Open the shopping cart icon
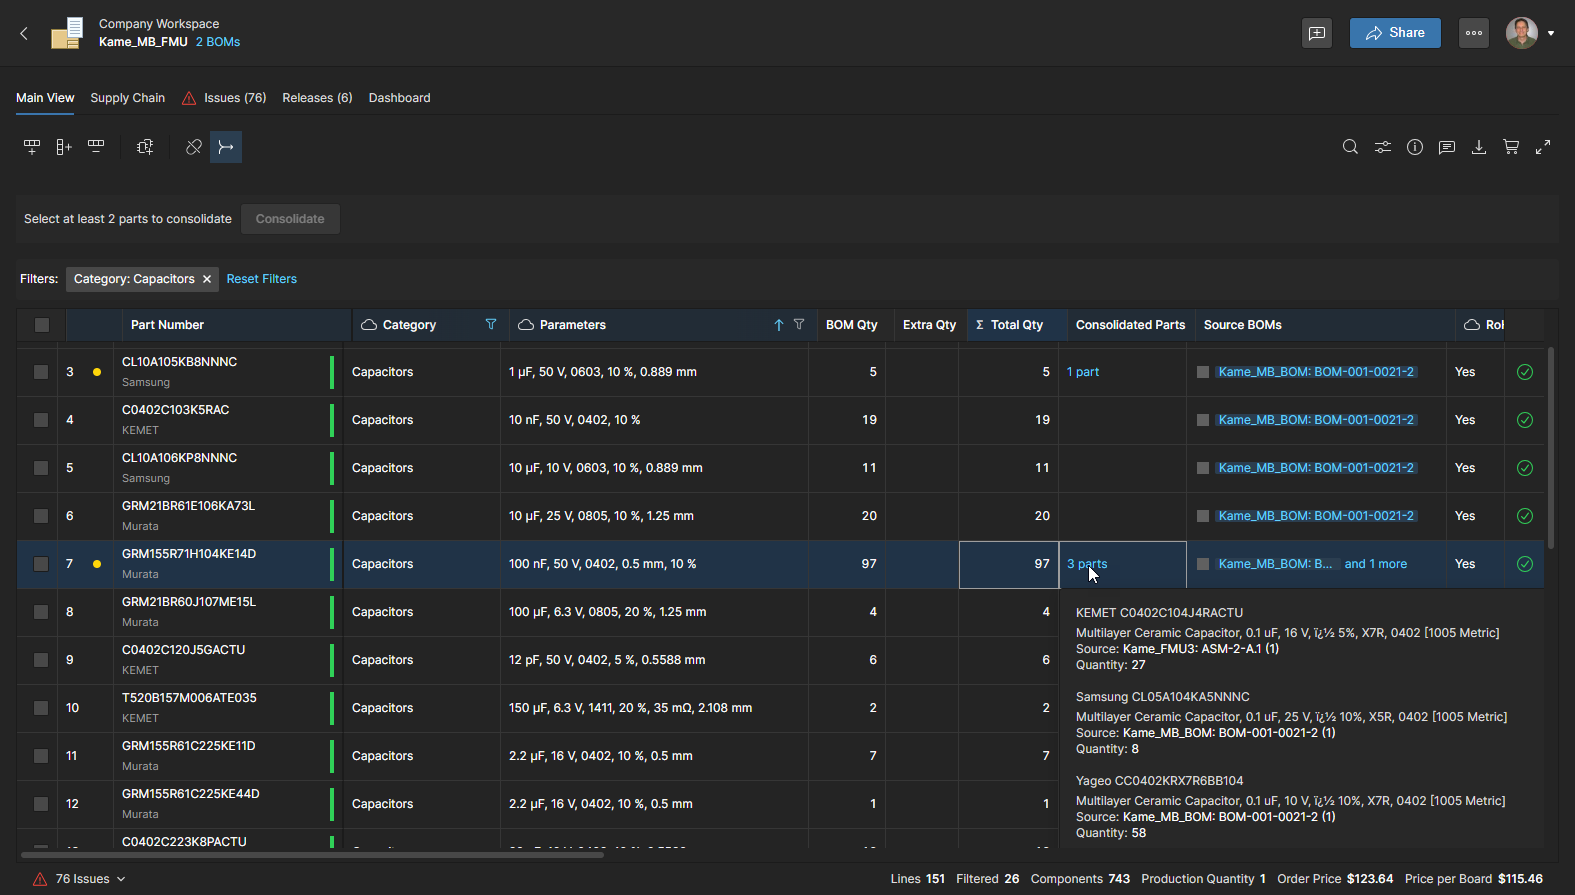Image resolution: width=1575 pixels, height=895 pixels. click(x=1511, y=147)
